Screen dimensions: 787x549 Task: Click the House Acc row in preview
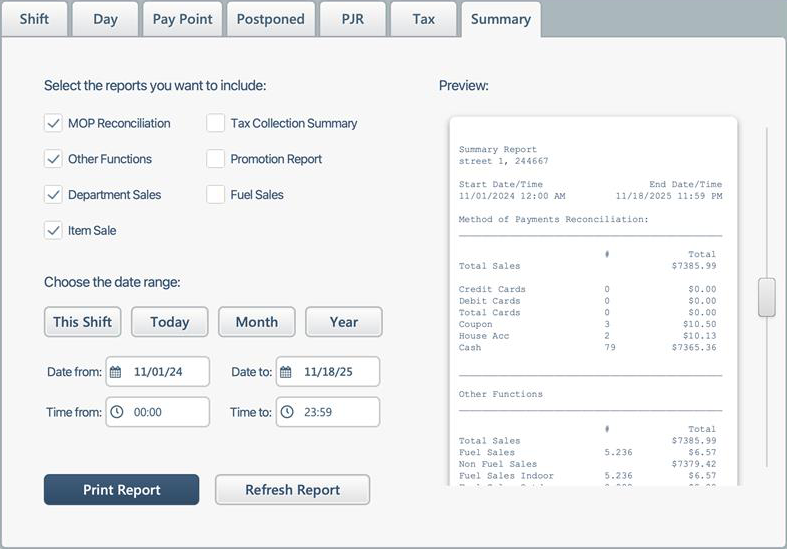point(588,336)
